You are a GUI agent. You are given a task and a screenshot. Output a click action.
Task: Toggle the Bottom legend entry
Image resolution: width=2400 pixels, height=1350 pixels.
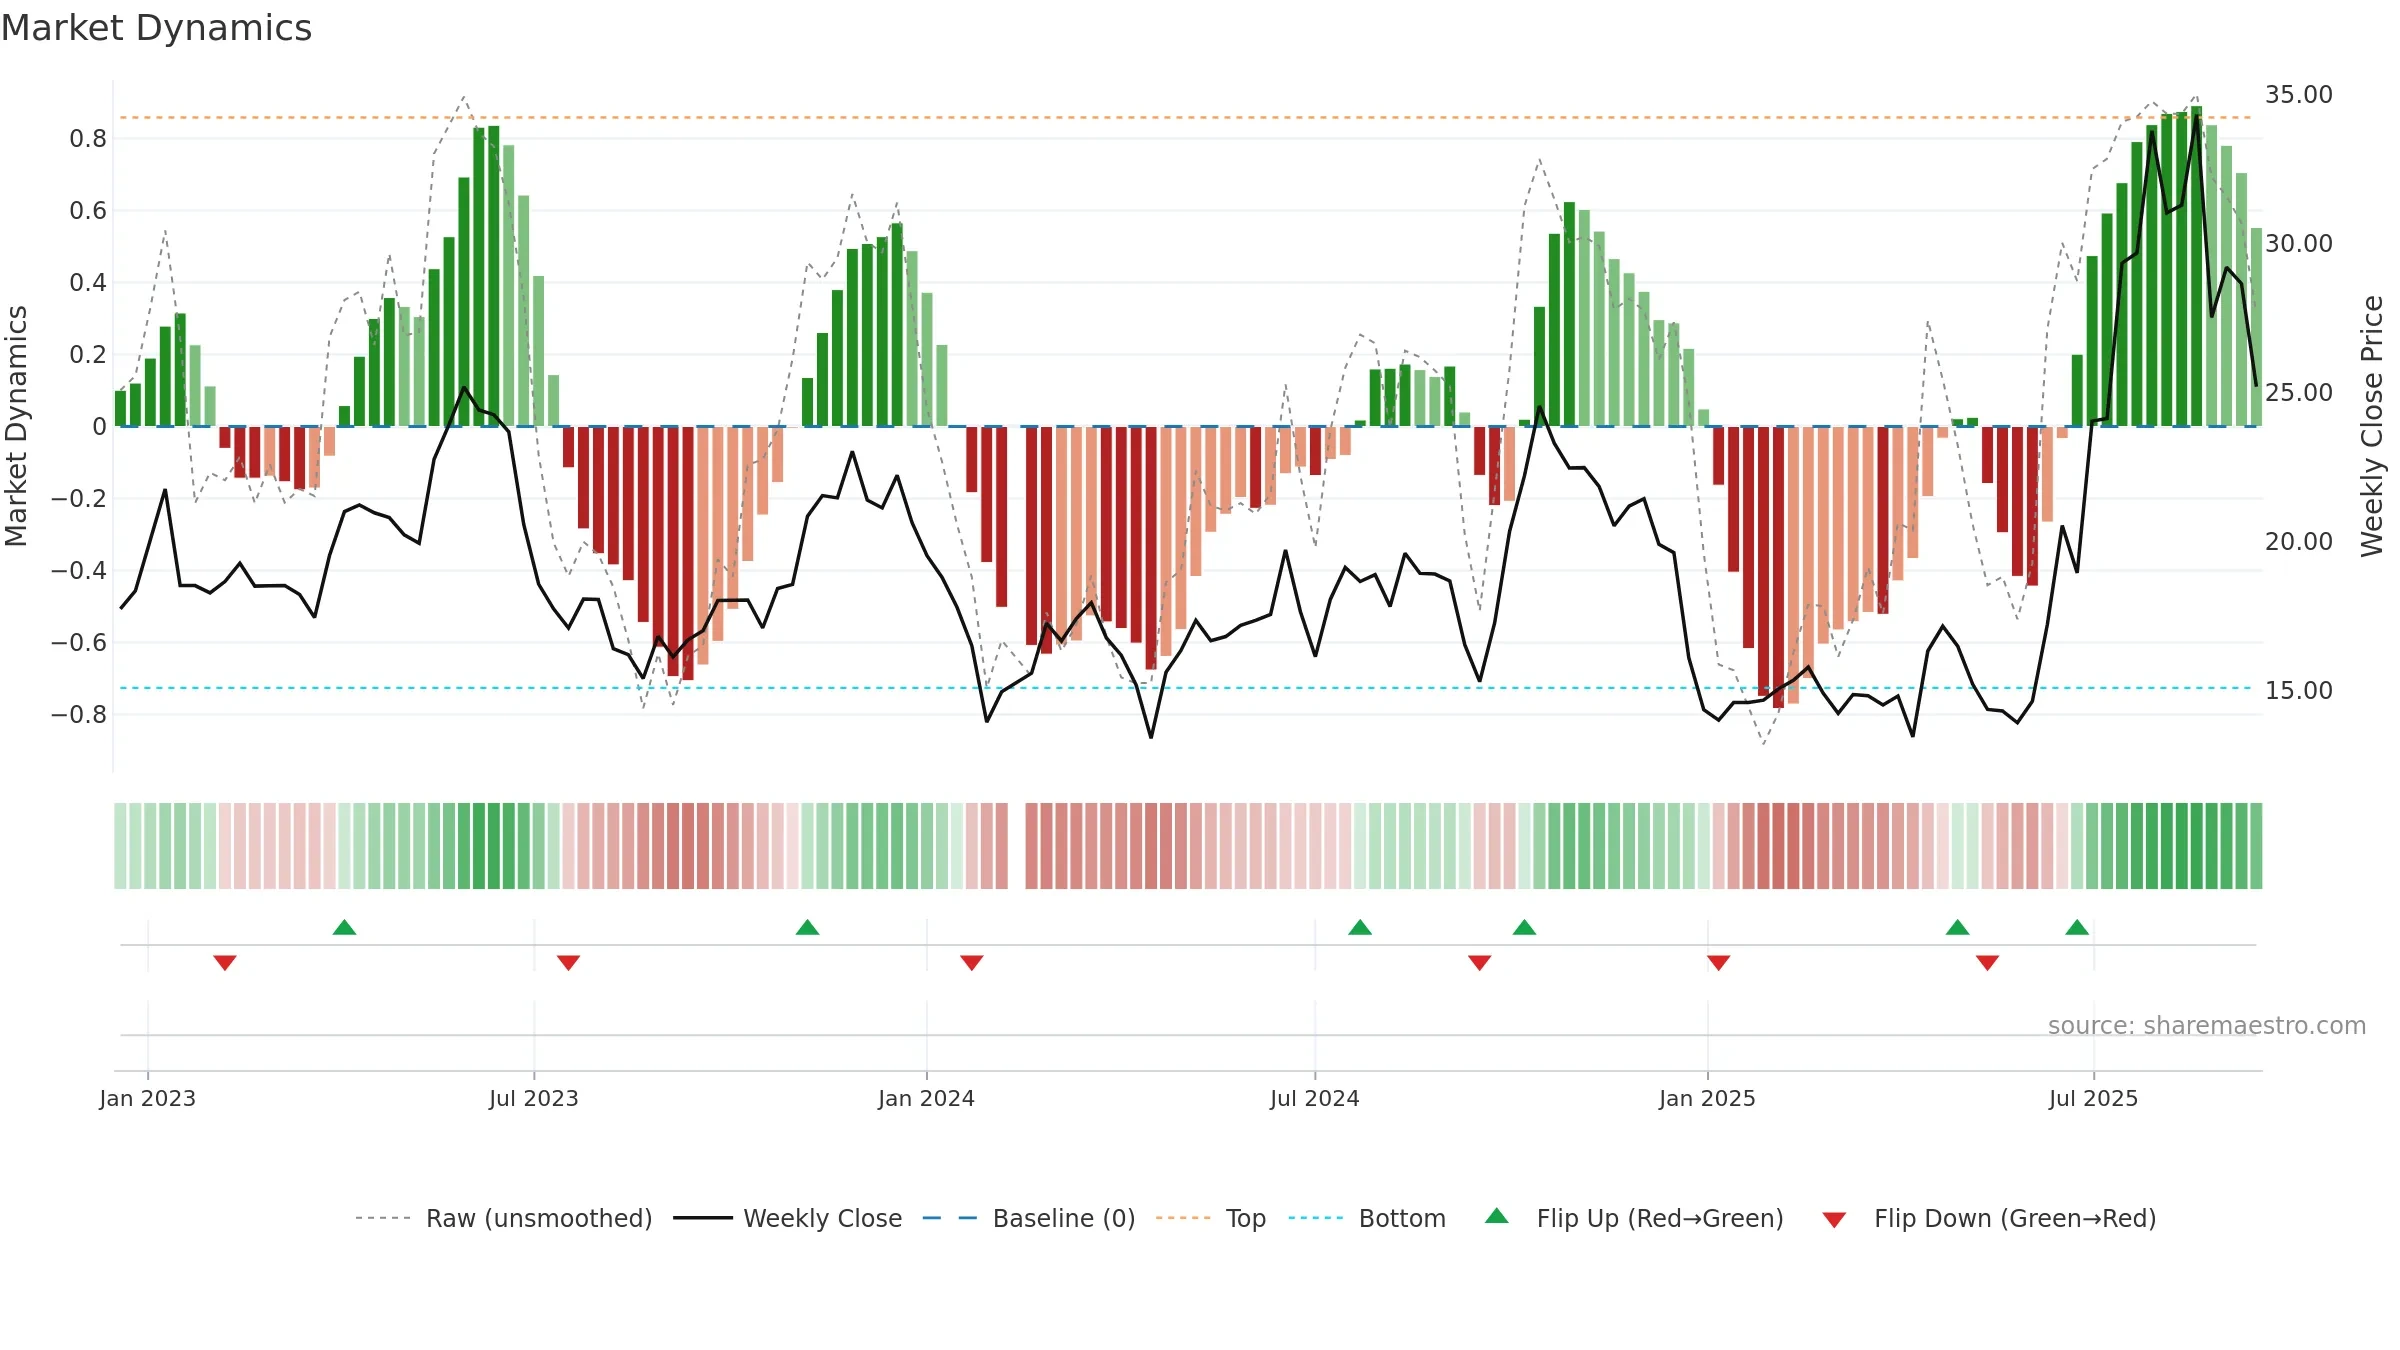point(1367,1218)
